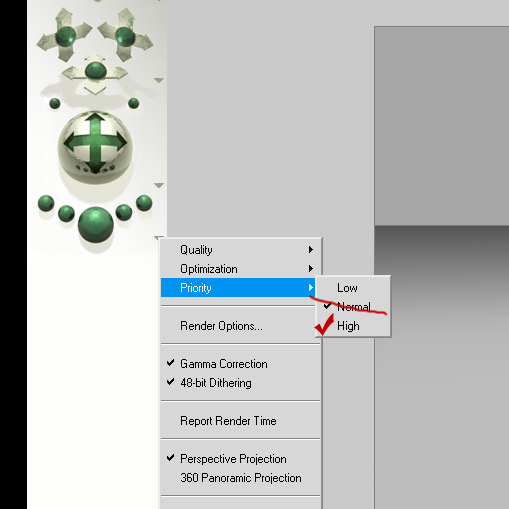The height and width of the screenshot is (509, 509).
Task: Expand the Quality submenu
Action: tap(240, 250)
